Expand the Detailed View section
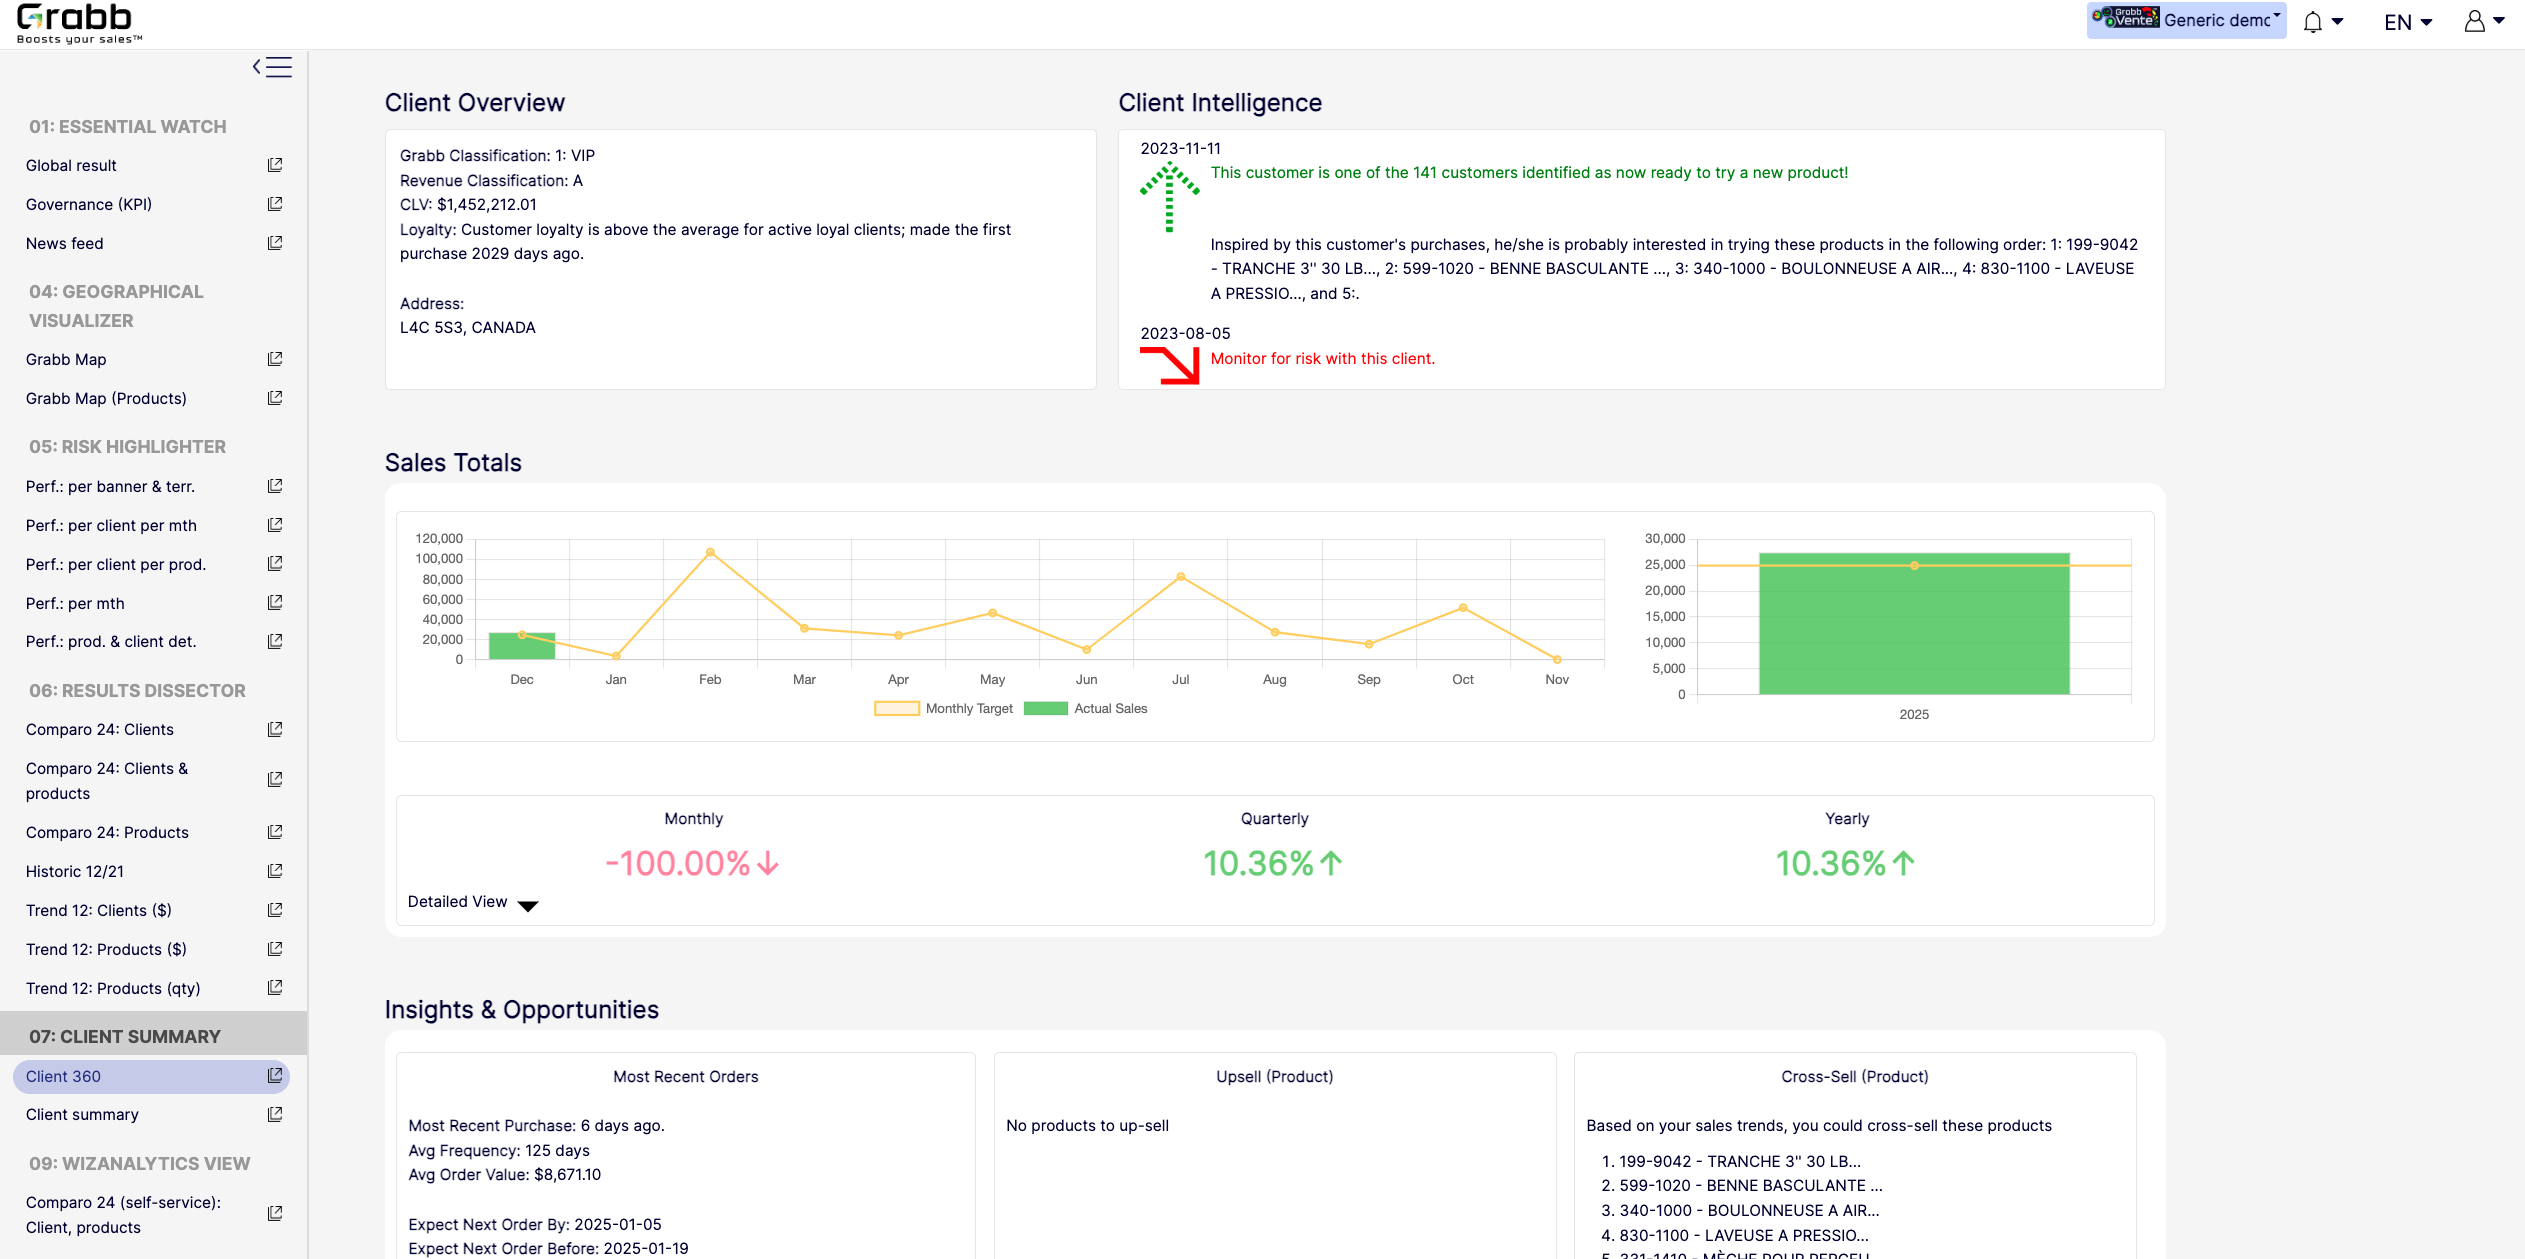This screenshot has height=1259, width=2525. 472,902
